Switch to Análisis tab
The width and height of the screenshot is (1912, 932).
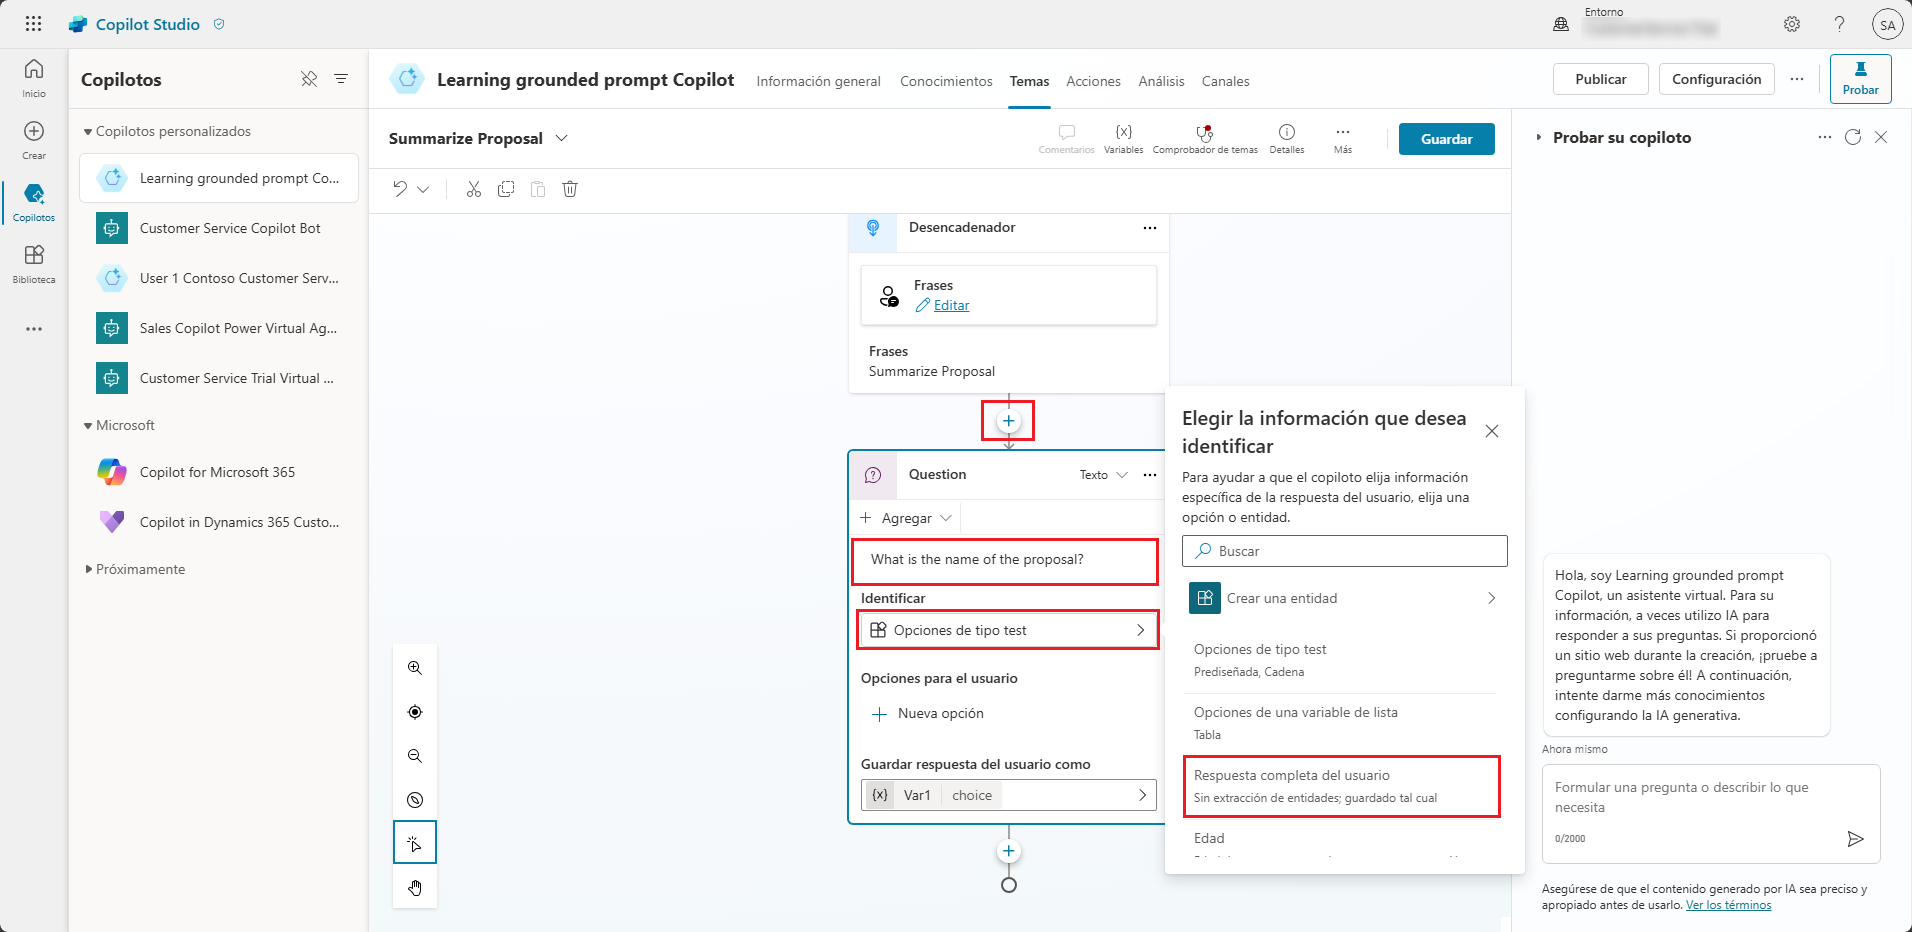point(1161,81)
